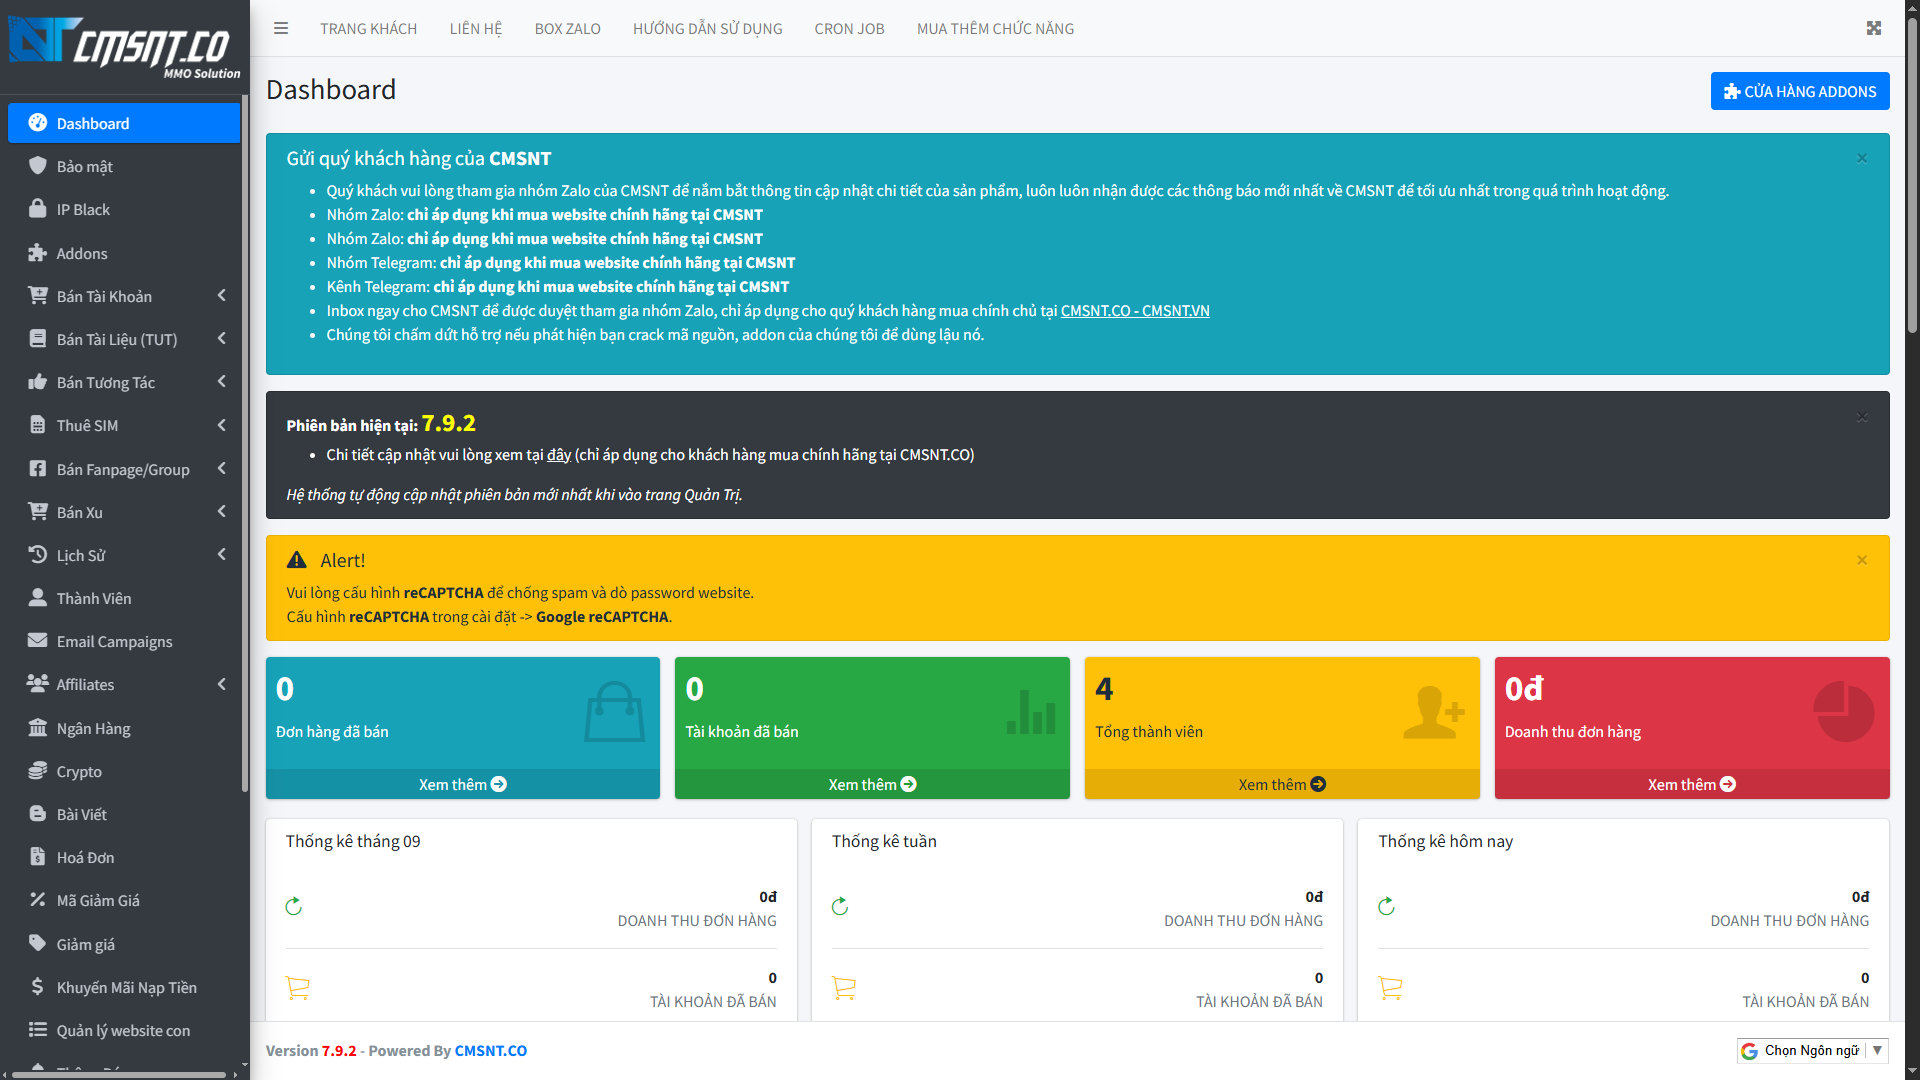Go to HƯỚNG DẪN SỬ DỤNG menu
The image size is (1920, 1080).
(x=707, y=29)
